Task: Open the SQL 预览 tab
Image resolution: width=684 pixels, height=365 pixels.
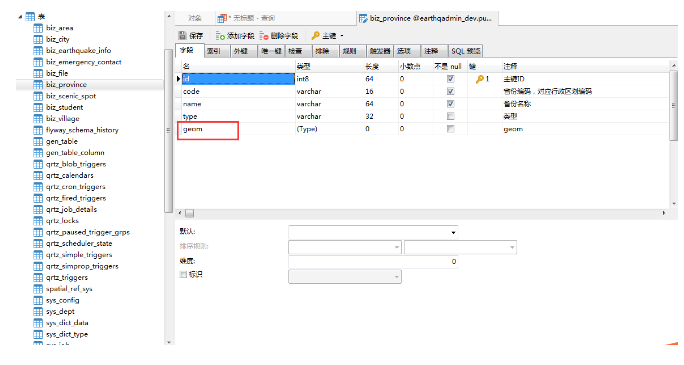Action: point(465,51)
